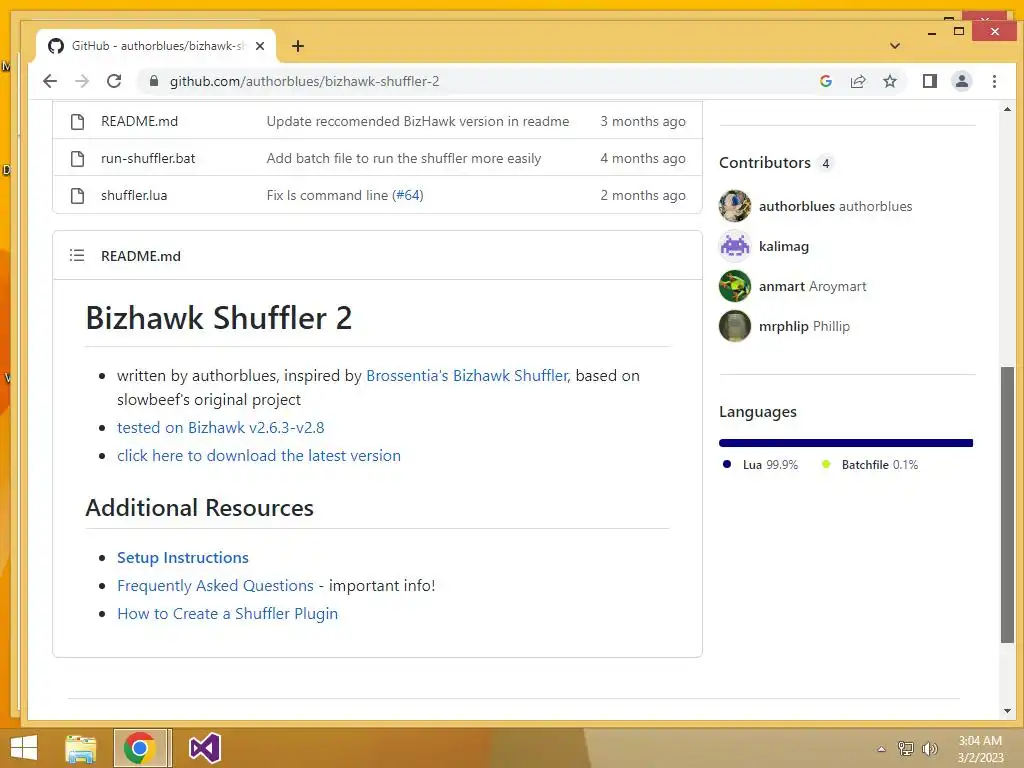Open Setup Instructions link

coord(183,558)
